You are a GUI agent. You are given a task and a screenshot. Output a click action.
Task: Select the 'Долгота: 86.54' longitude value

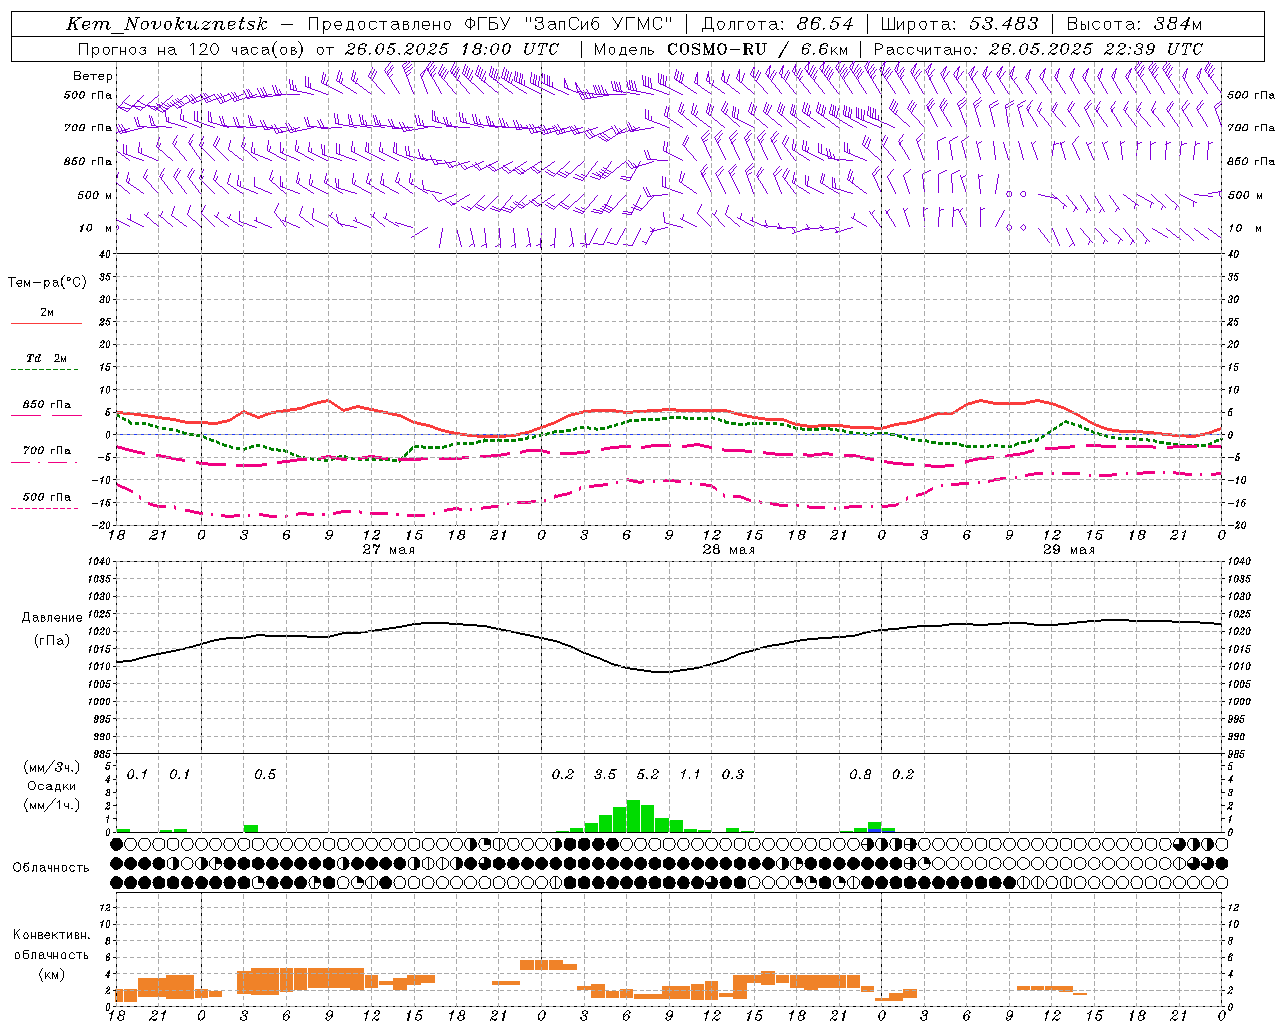(777, 24)
